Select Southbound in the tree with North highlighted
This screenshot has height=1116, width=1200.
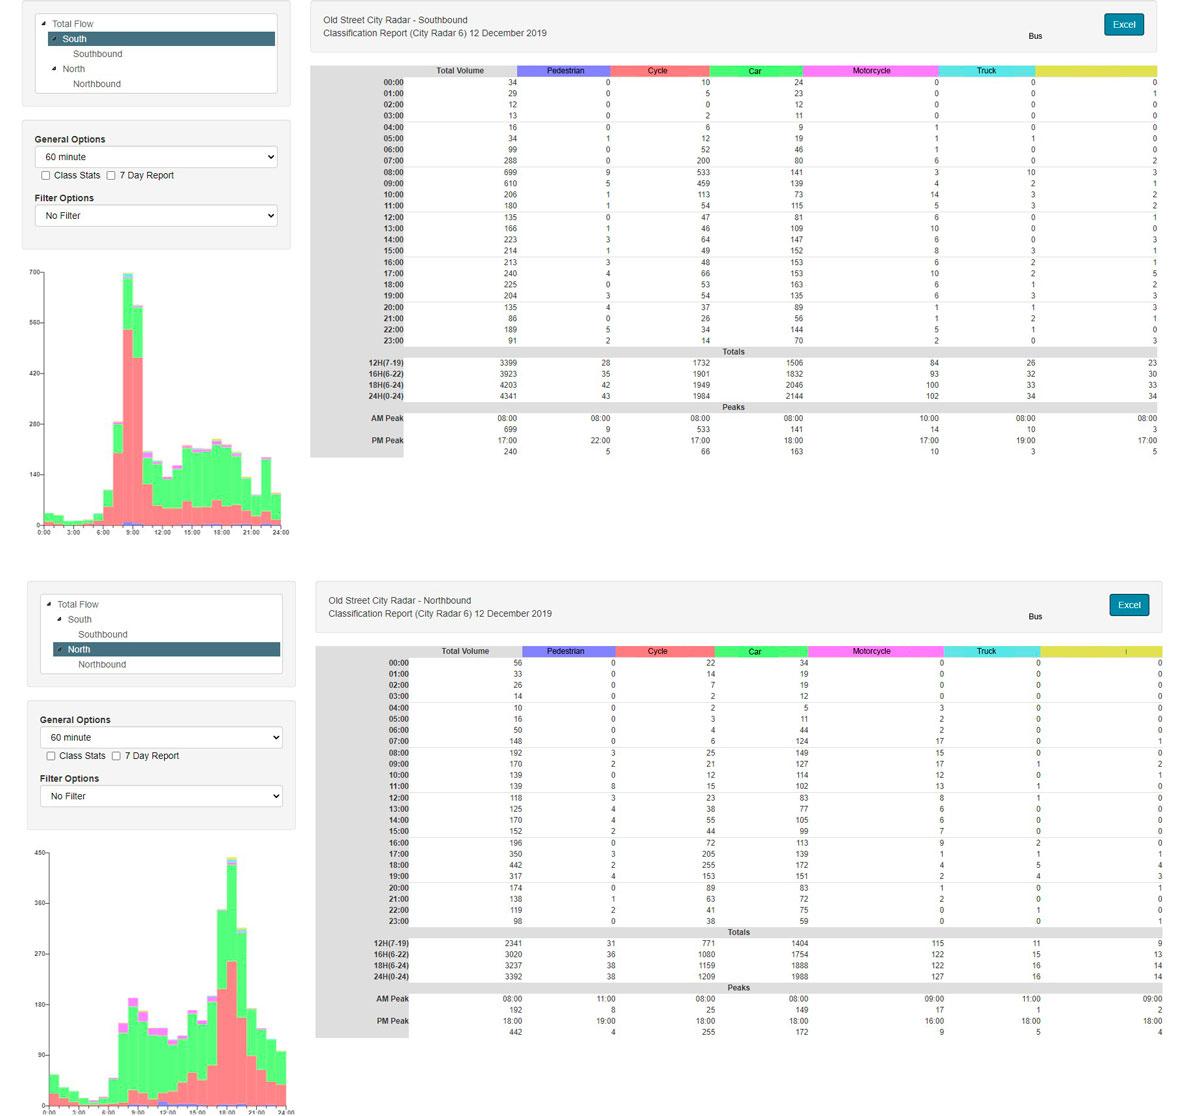coord(103,634)
